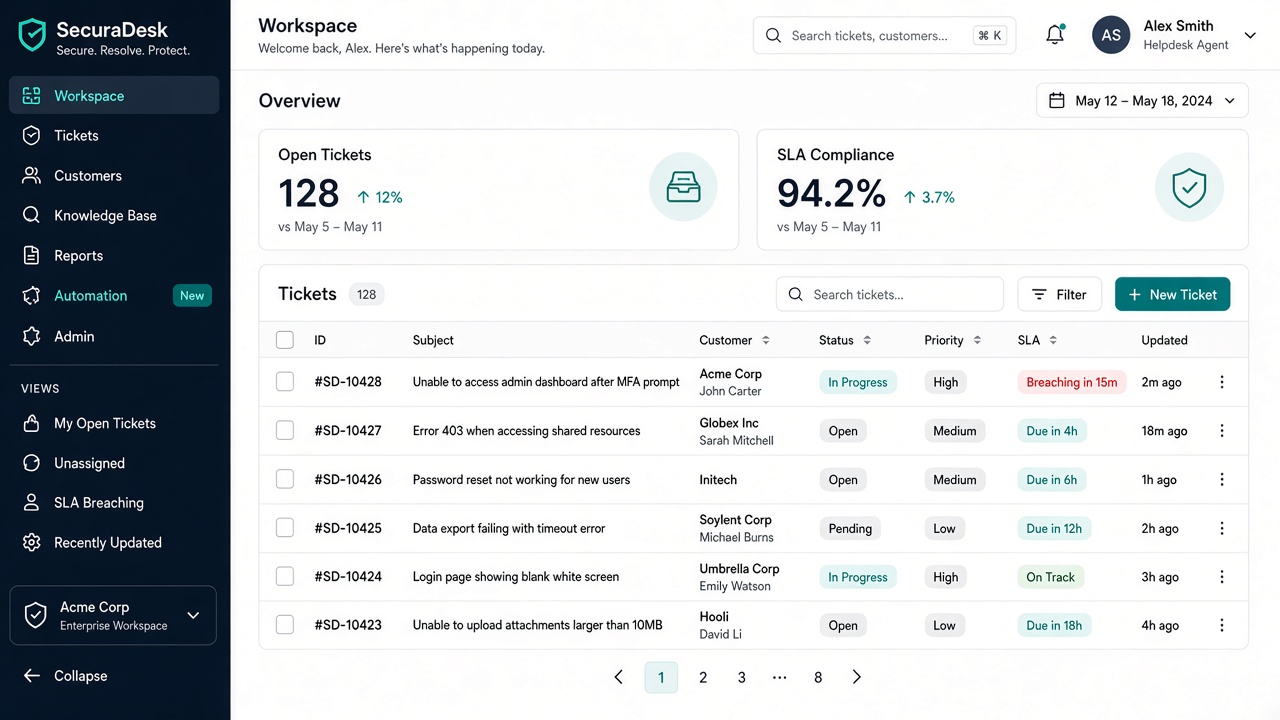
Task: Check the box for ticket #SD-10425
Action: pyautogui.click(x=285, y=528)
